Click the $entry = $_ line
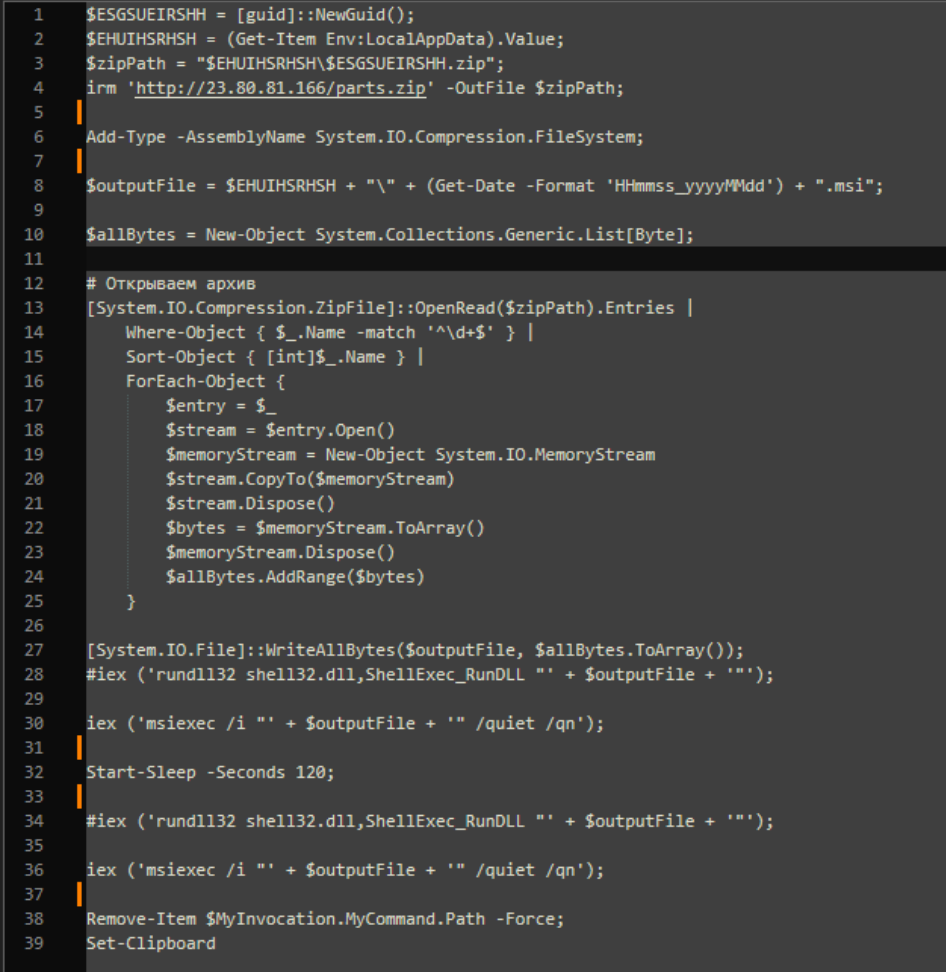 (x=221, y=405)
